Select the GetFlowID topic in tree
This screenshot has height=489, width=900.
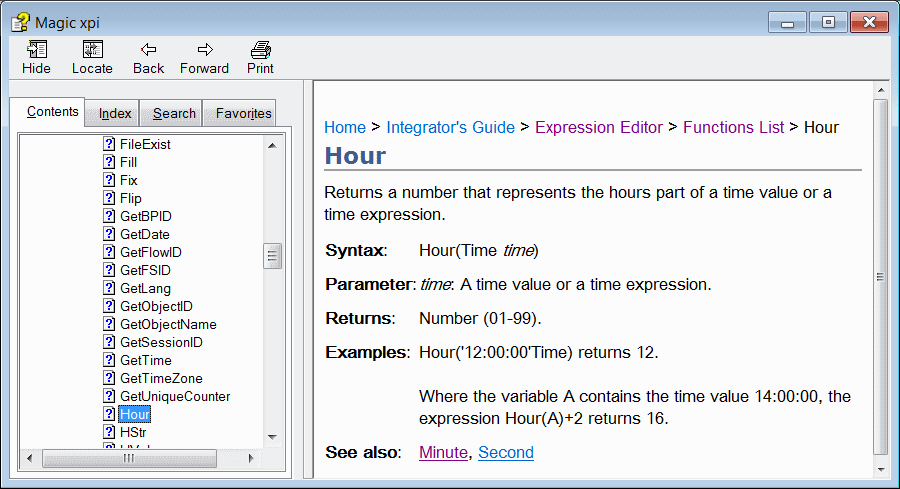click(150, 252)
